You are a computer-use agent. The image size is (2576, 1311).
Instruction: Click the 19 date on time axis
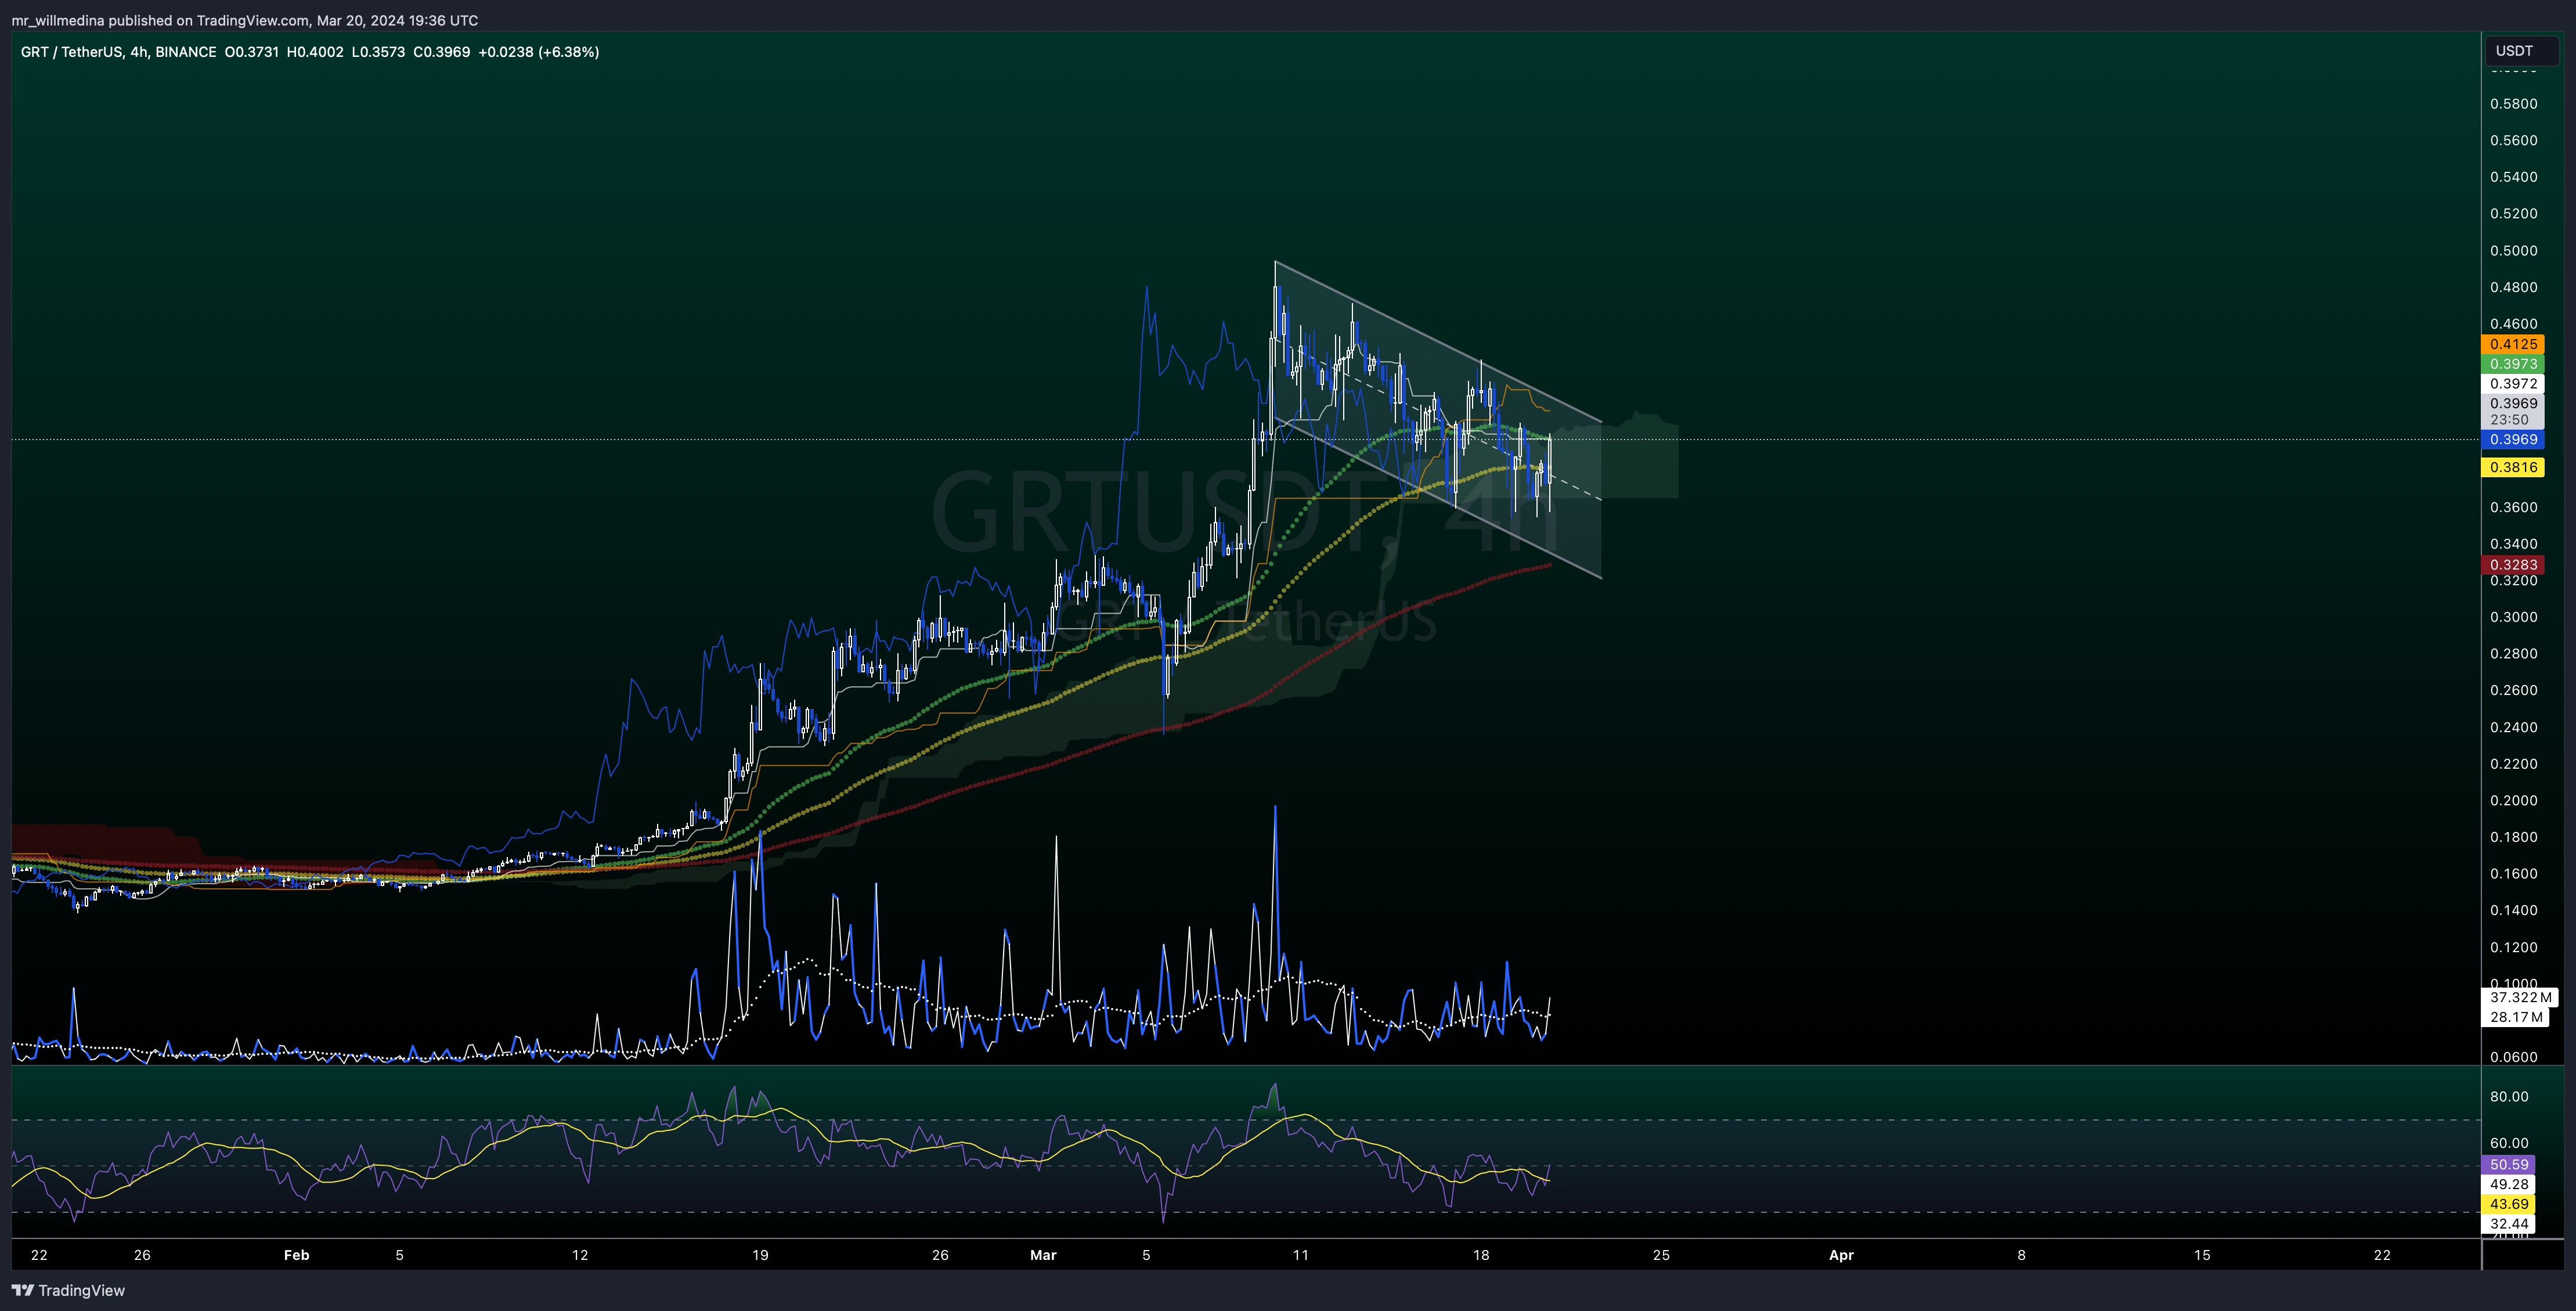[760, 1255]
